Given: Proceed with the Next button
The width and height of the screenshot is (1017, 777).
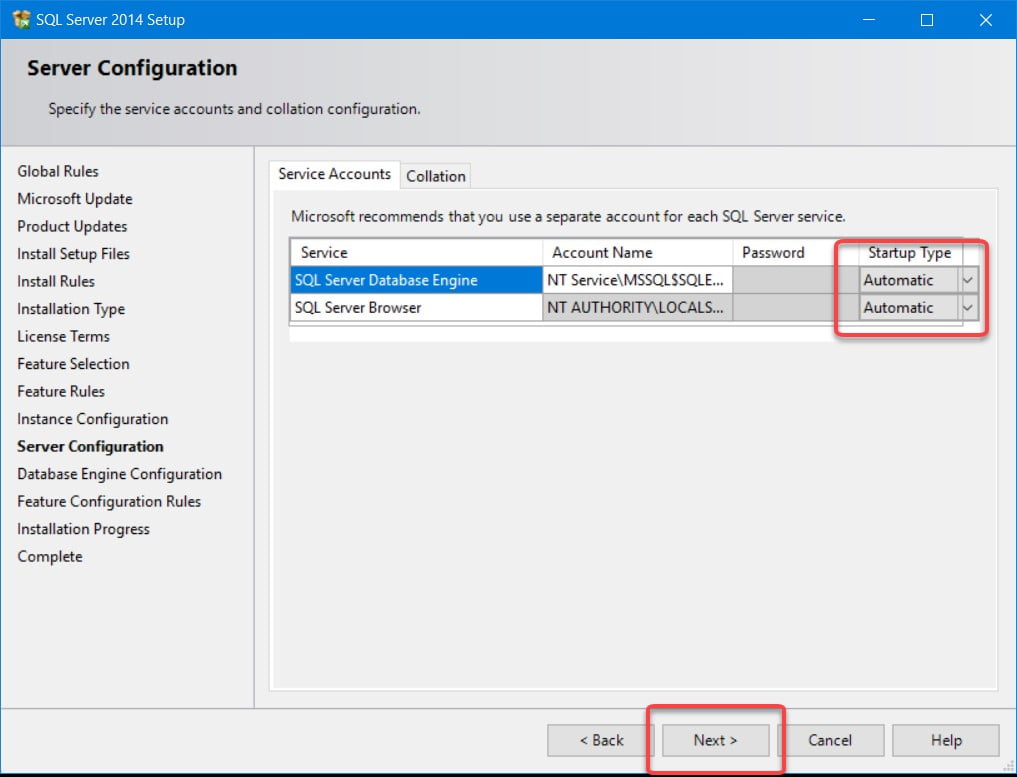Looking at the screenshot, I should coord(715,740).
